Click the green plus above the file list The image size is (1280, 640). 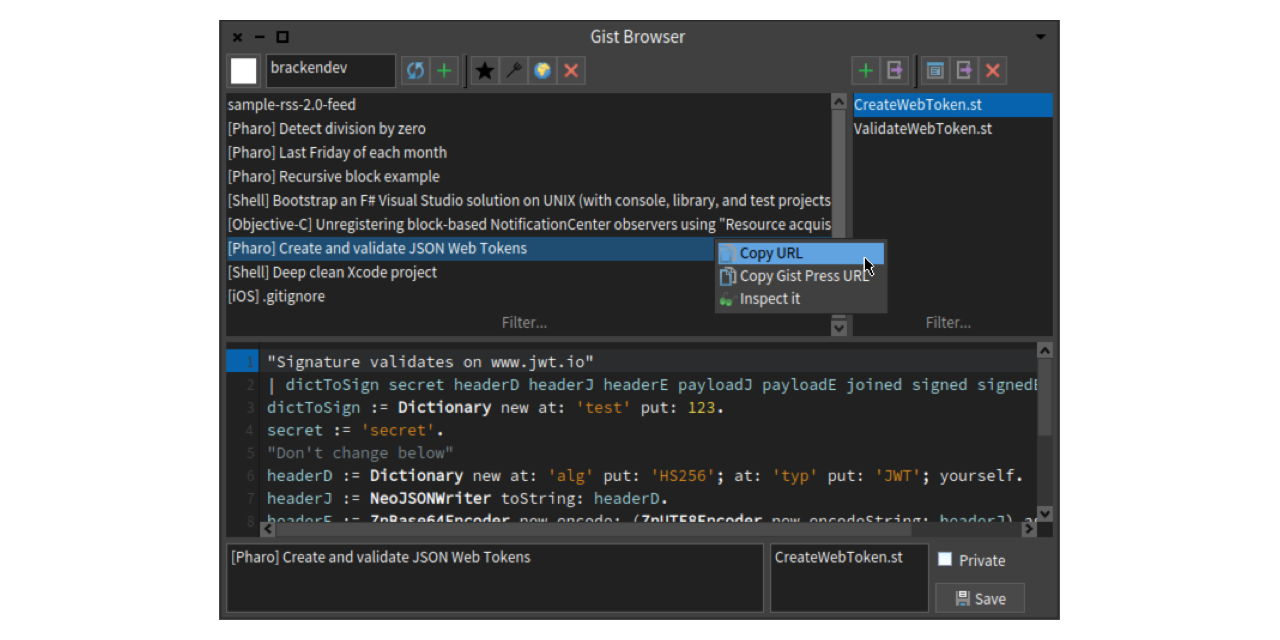click(x=866, y=71)
